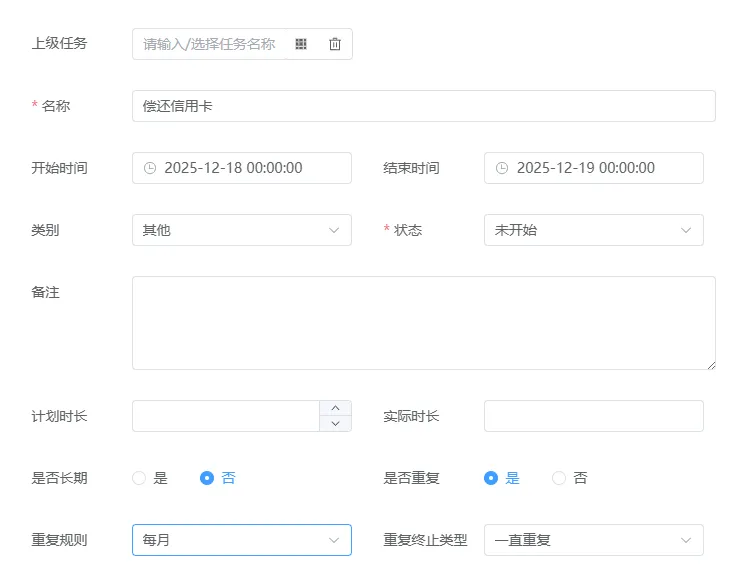Screen dimensions: 752x577
Task: Open the 状态 dropdown showing 未开始
Action: [x=593, y=230]
